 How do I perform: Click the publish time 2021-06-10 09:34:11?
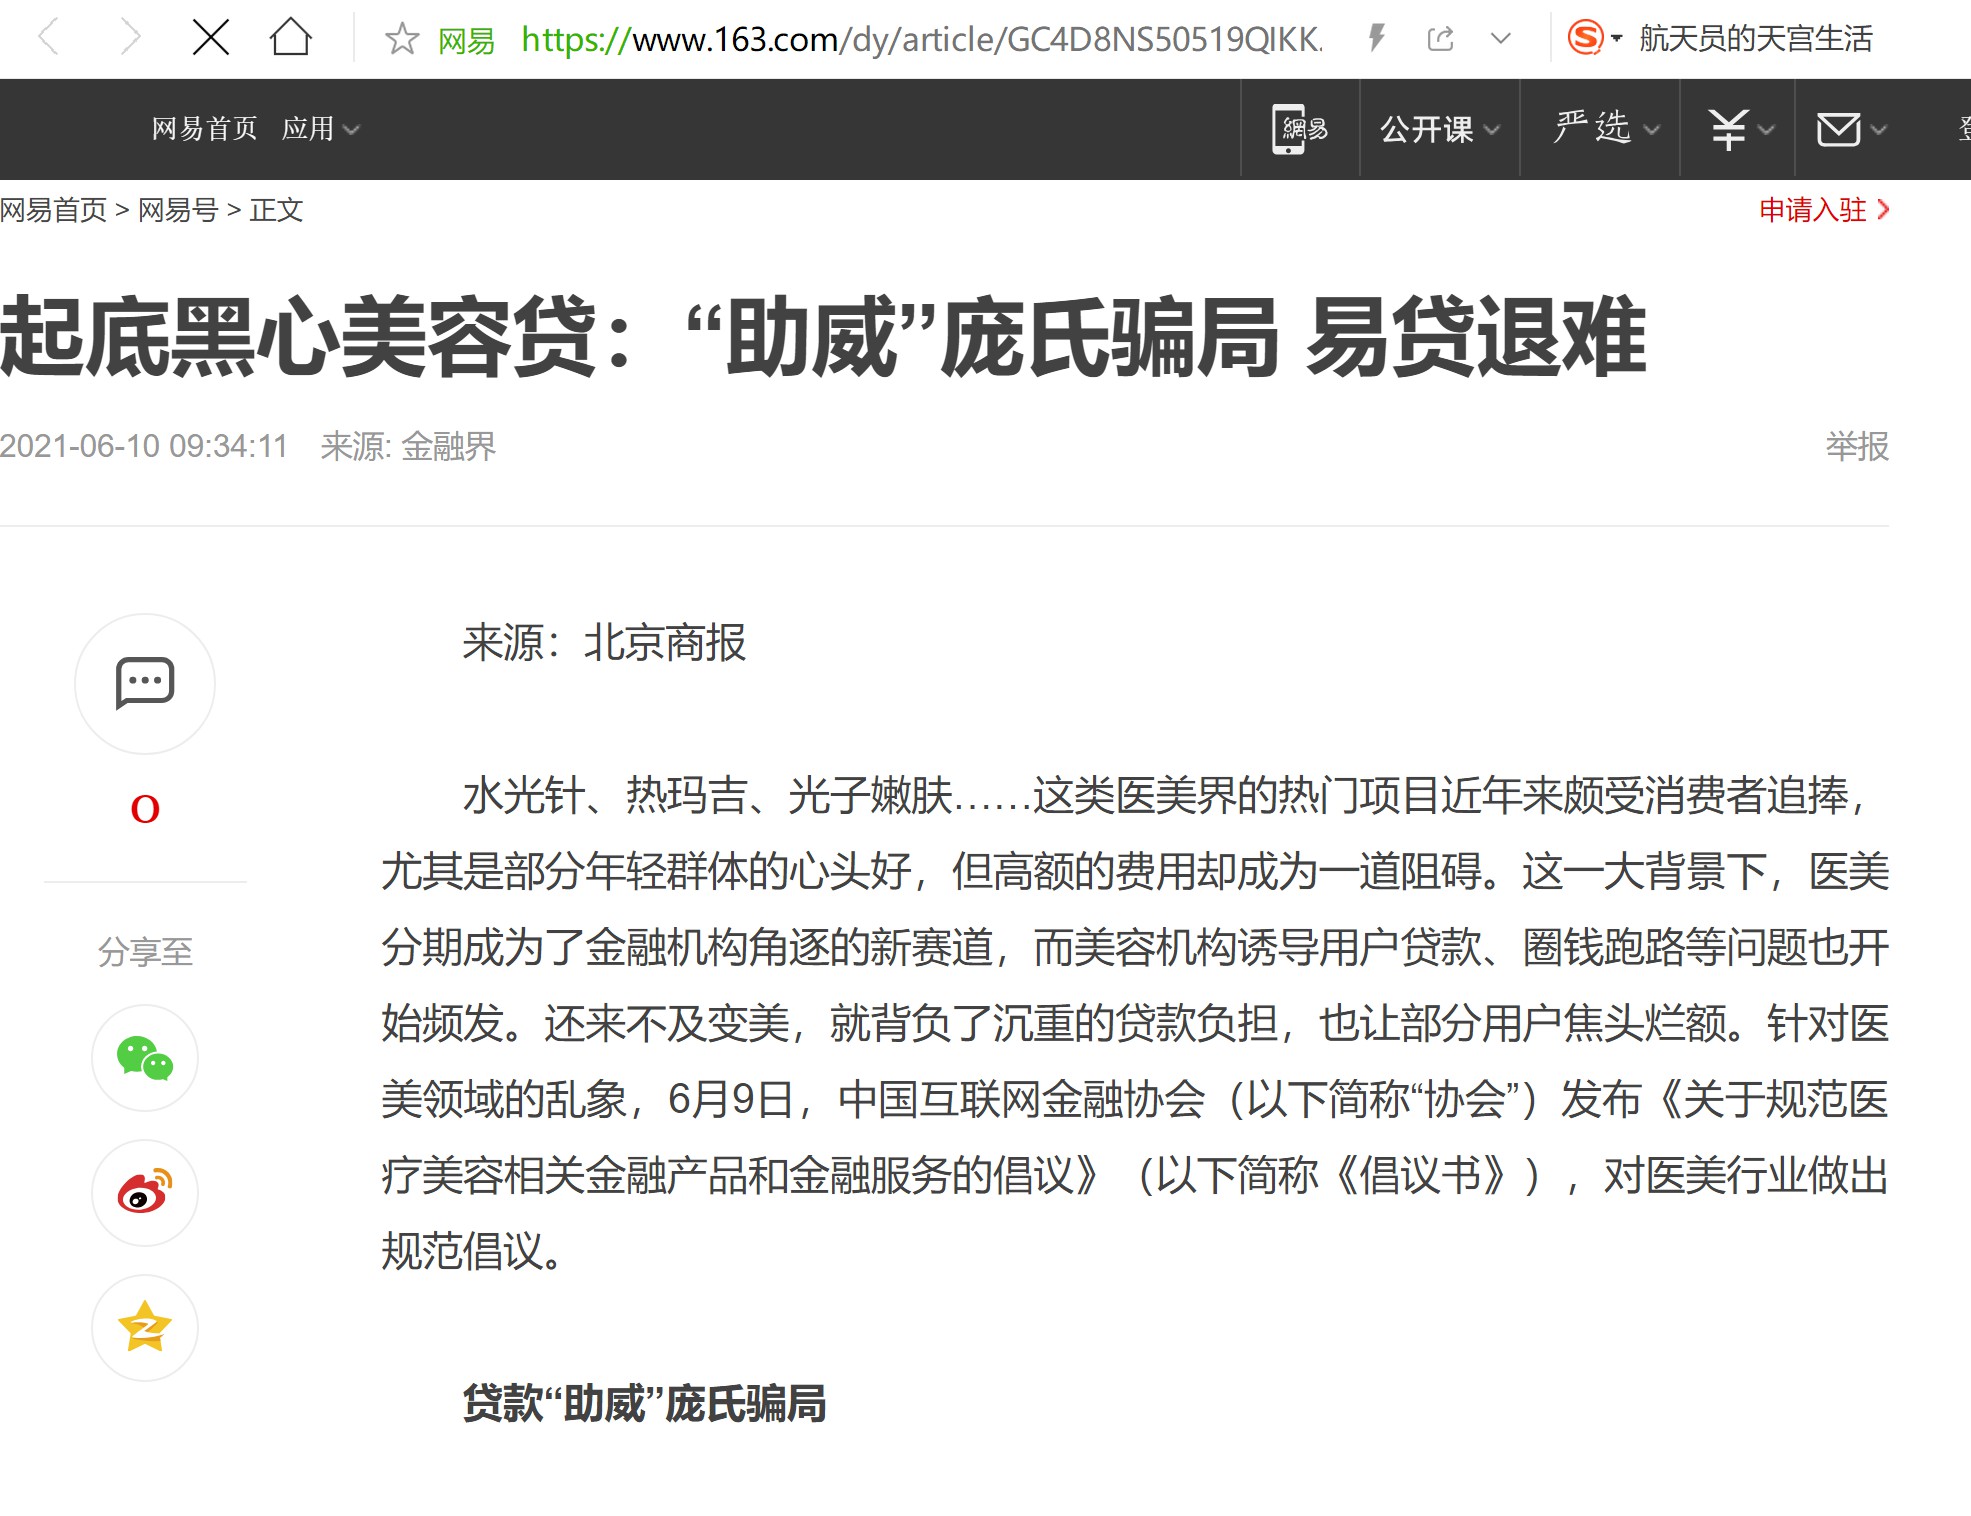(x=144, y=446)
